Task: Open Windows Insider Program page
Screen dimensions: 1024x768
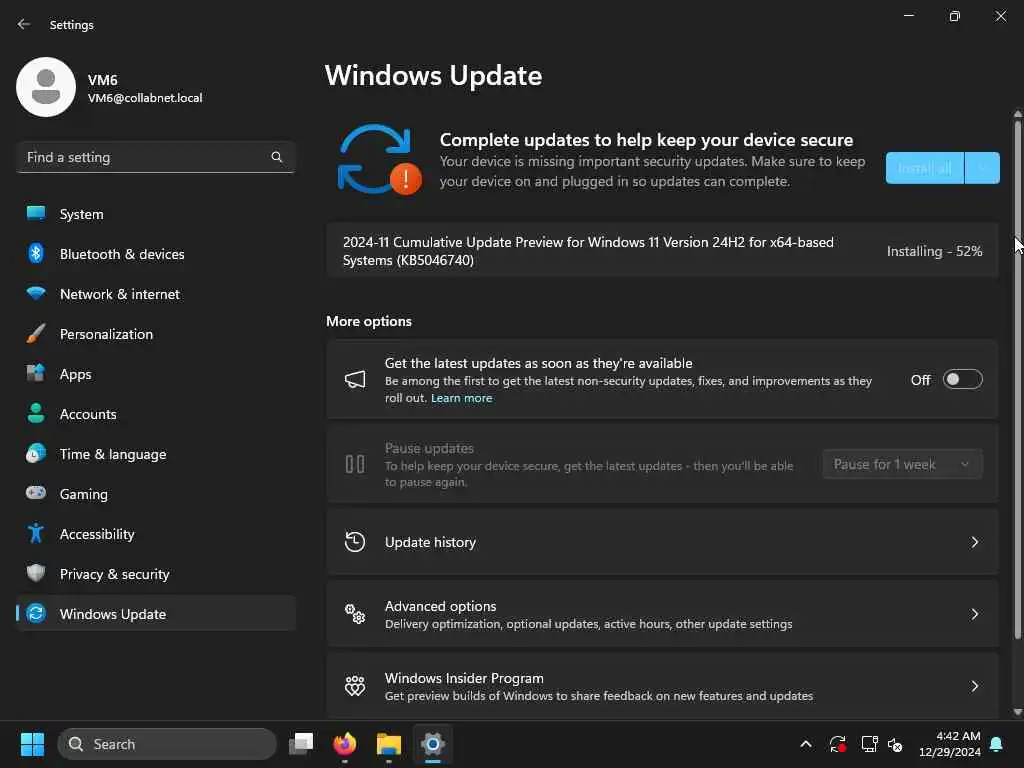Action: click(662, 686)
